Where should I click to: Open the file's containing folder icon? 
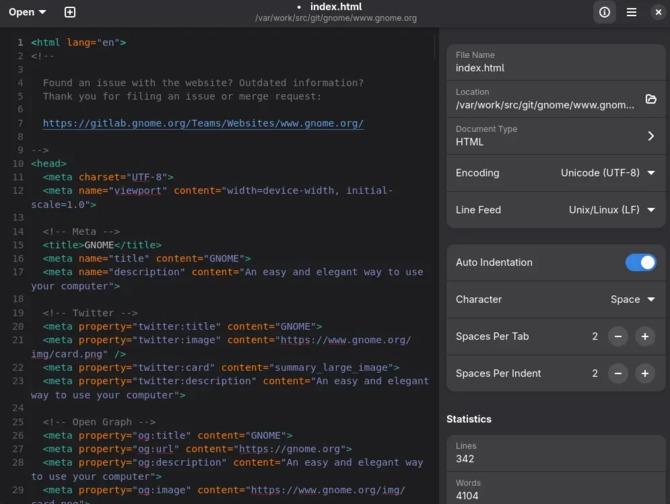[x=650, y=99]
